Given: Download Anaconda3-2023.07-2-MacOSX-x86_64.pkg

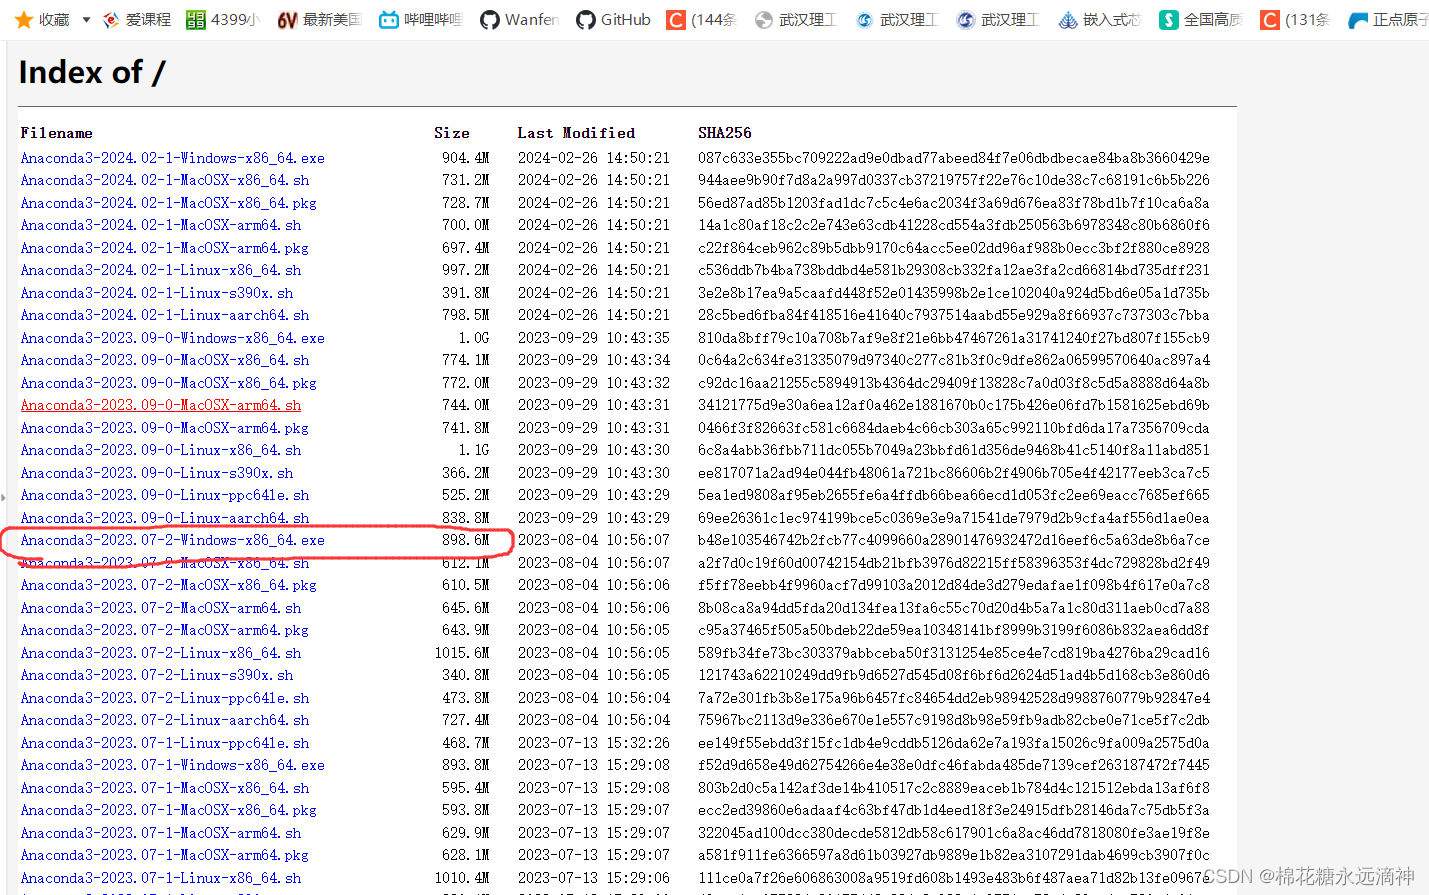Looking at the screenshot, I should click(x=168, y=585).
